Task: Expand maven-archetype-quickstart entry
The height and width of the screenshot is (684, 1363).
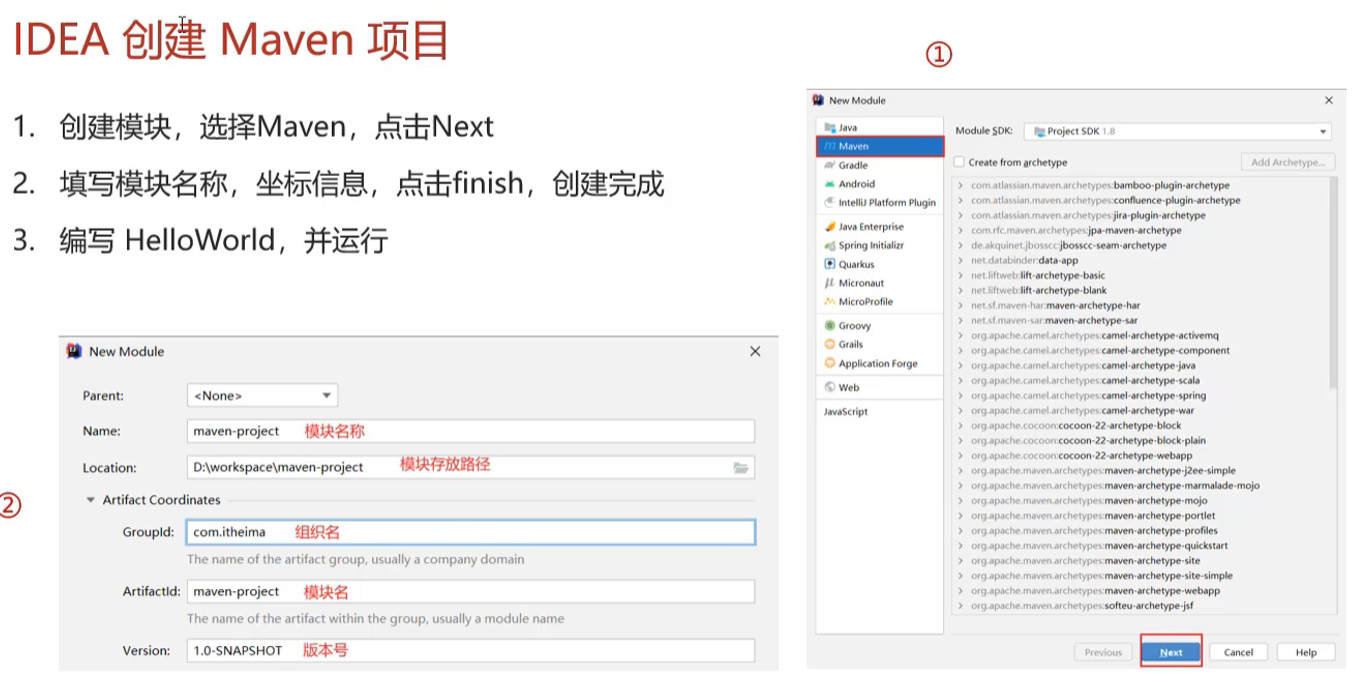Action: (x=960, y=546)
